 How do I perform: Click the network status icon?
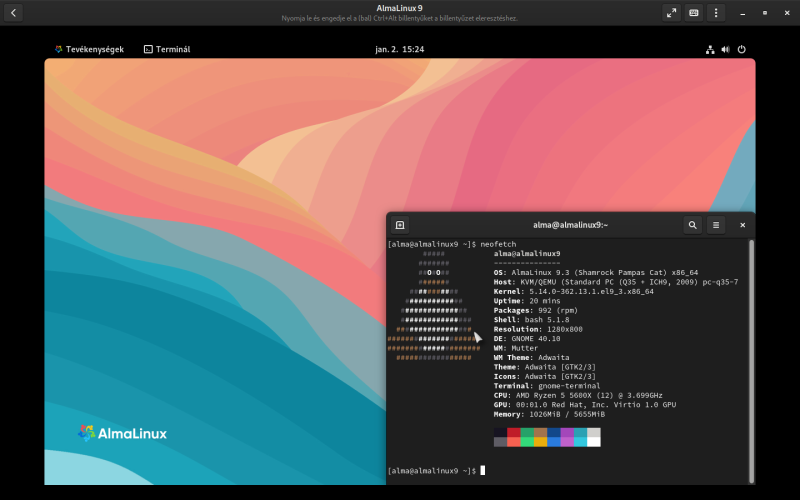pos(710,49)
